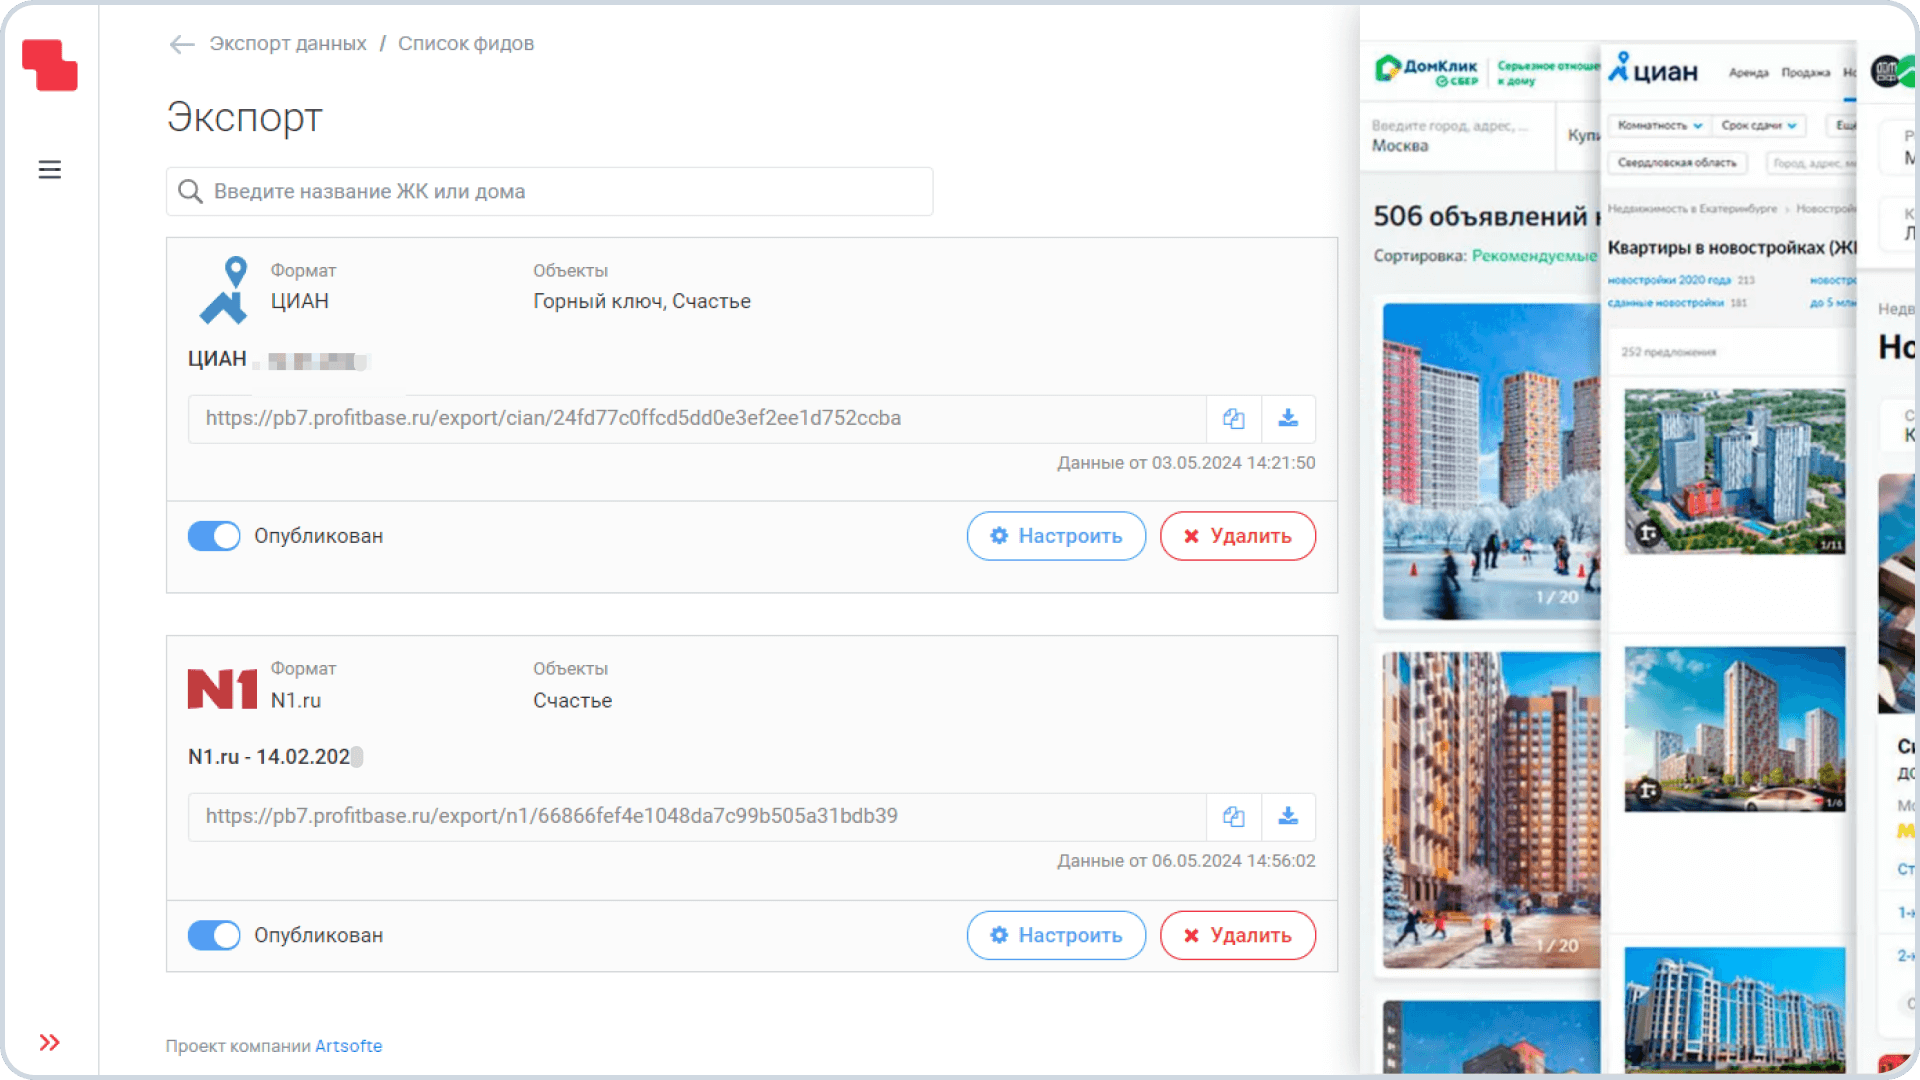Open Настроить settings for N1.ru feed
1920x1080 pixels.
point(1056,935)
